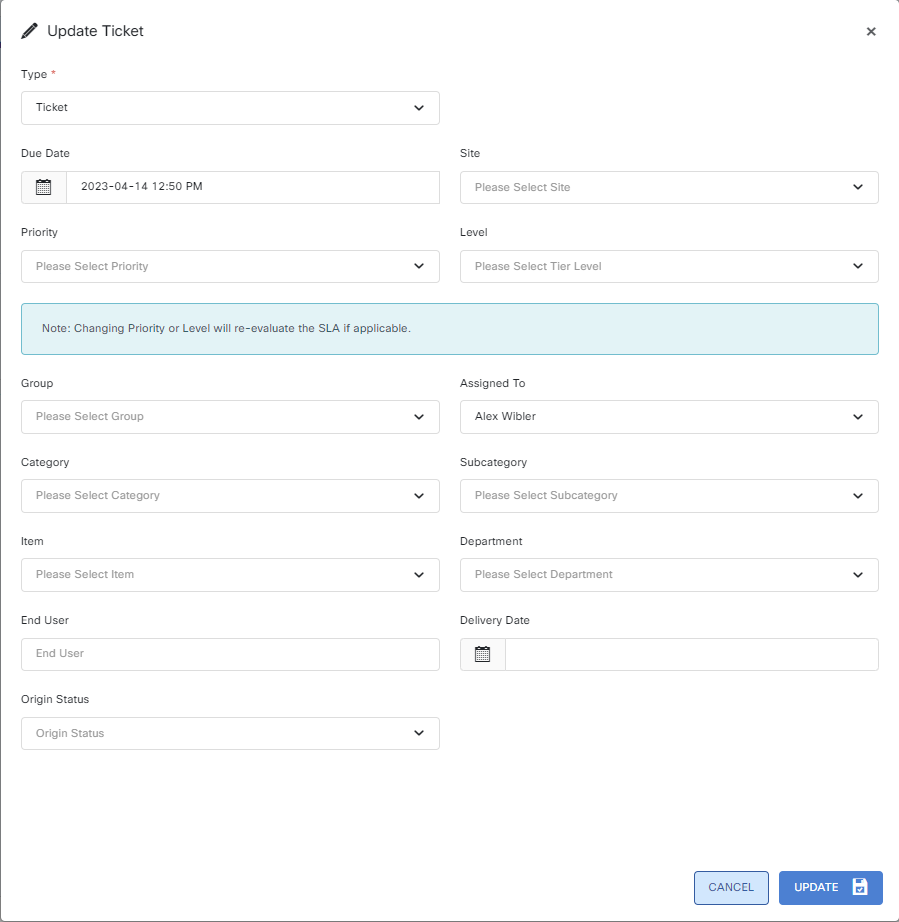This screenshot has height=922, width=899.
Task: Click the Delivery Date calendar icon
Action: (x=482, y=654)
